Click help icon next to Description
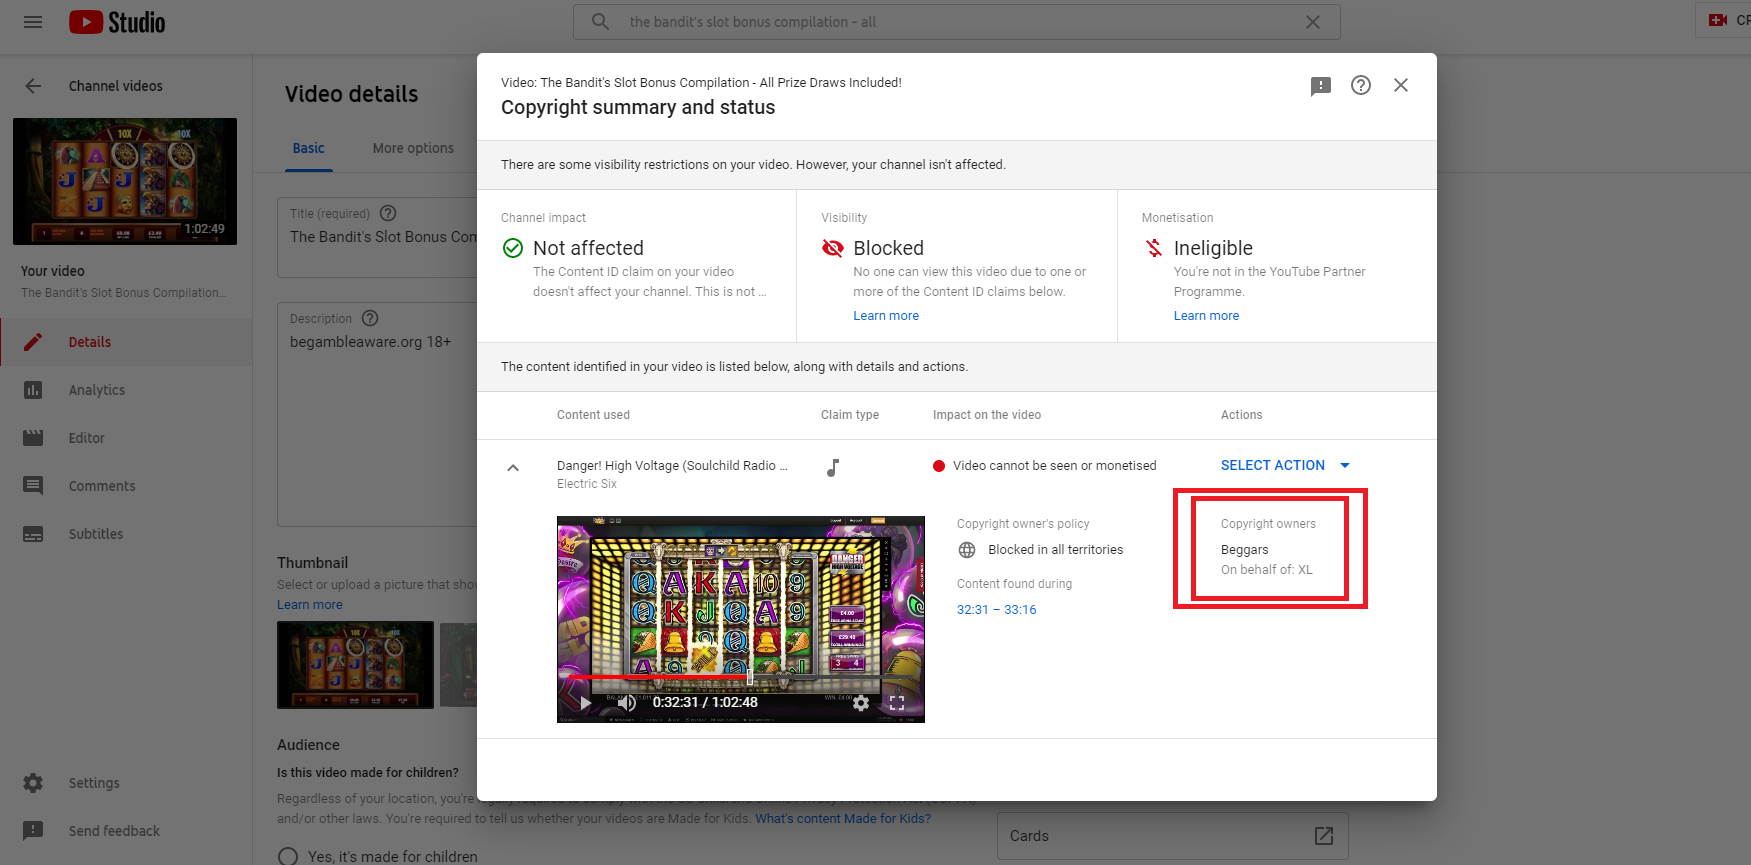1751x865 pixels. [370, 318]
